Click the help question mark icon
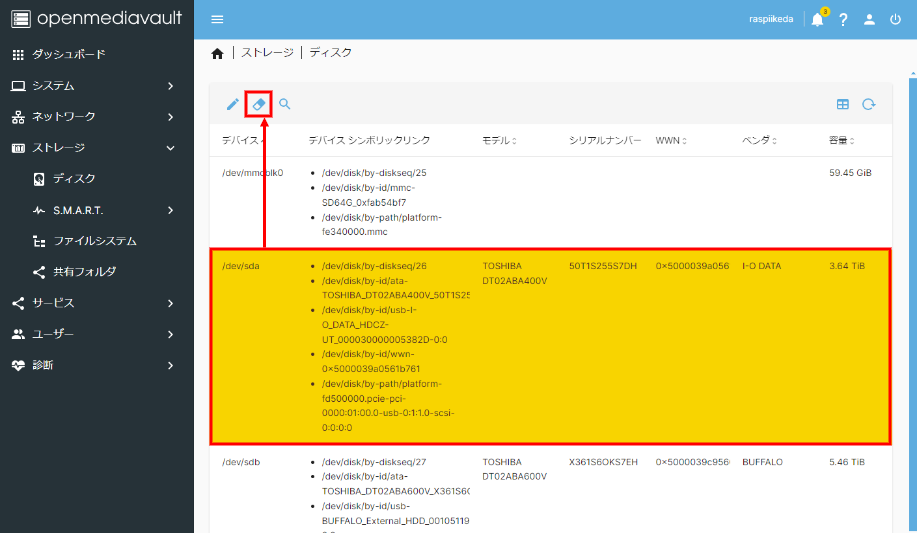This screenshot has height=533, width=917. [843, 19]
